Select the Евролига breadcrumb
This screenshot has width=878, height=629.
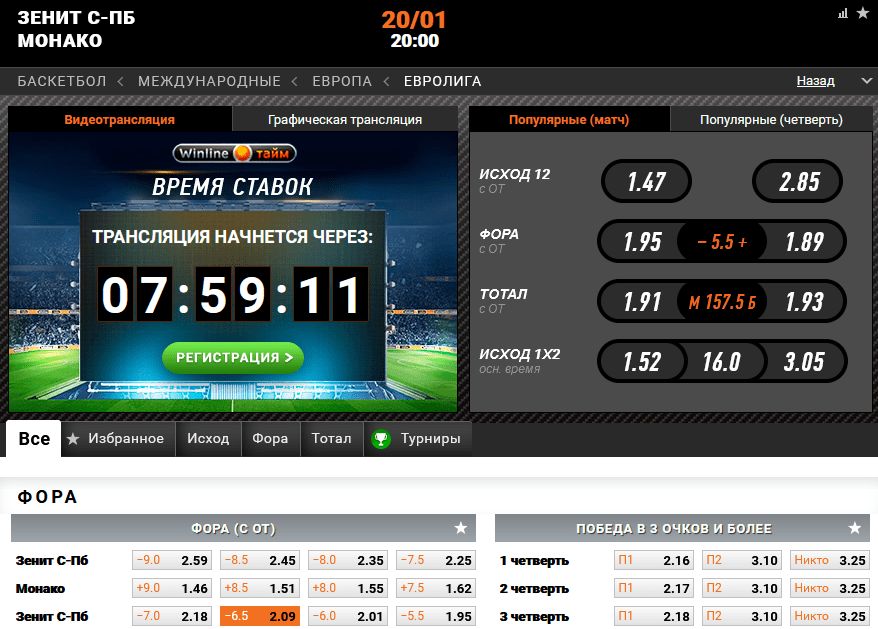pos(442,81)
